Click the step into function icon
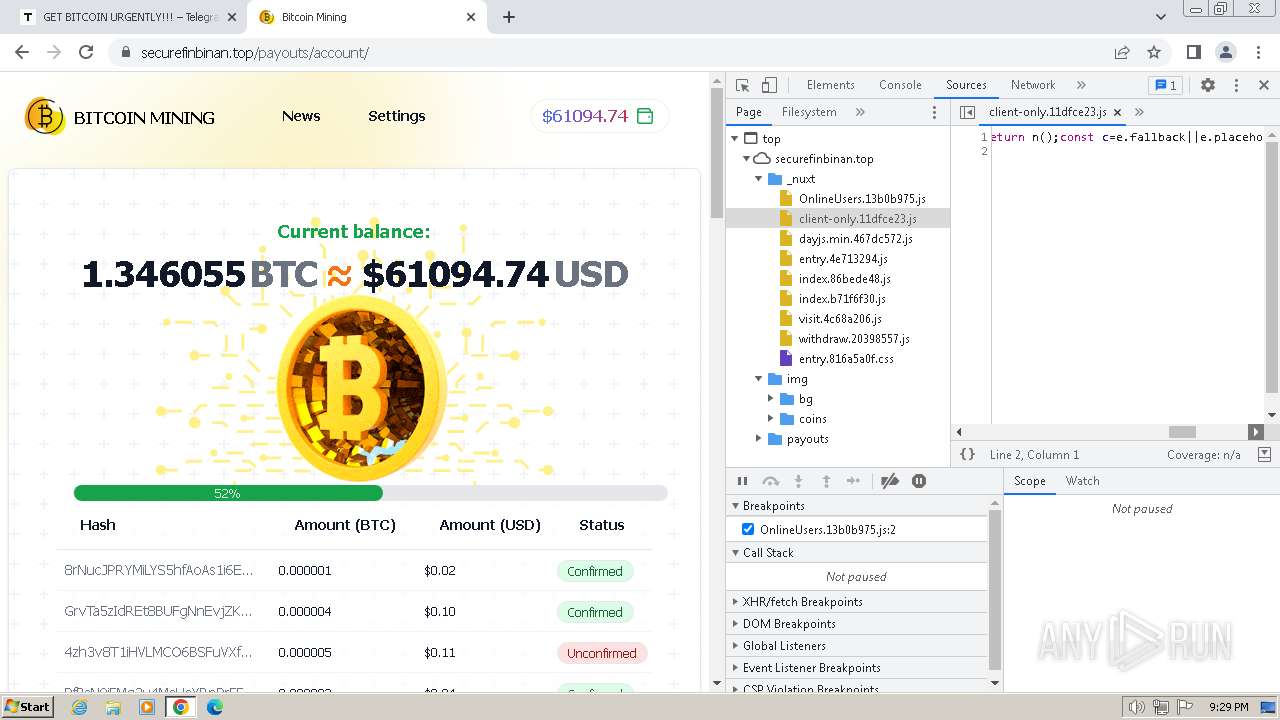1280x720 pixels. coord(798,481)
